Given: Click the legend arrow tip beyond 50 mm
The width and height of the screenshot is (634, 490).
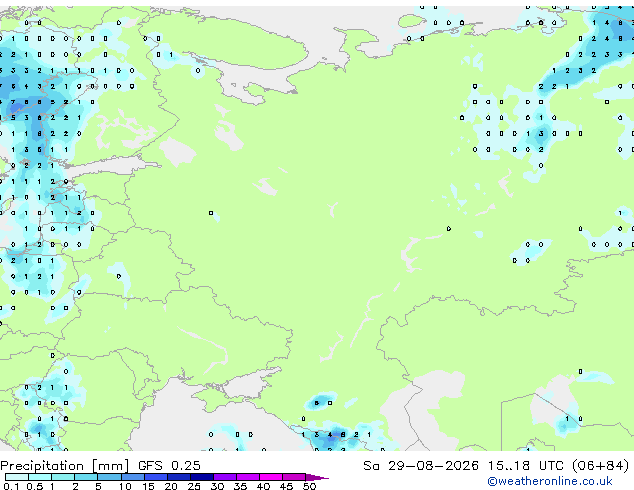Looking at the screenshot, I should pos(317,477).
